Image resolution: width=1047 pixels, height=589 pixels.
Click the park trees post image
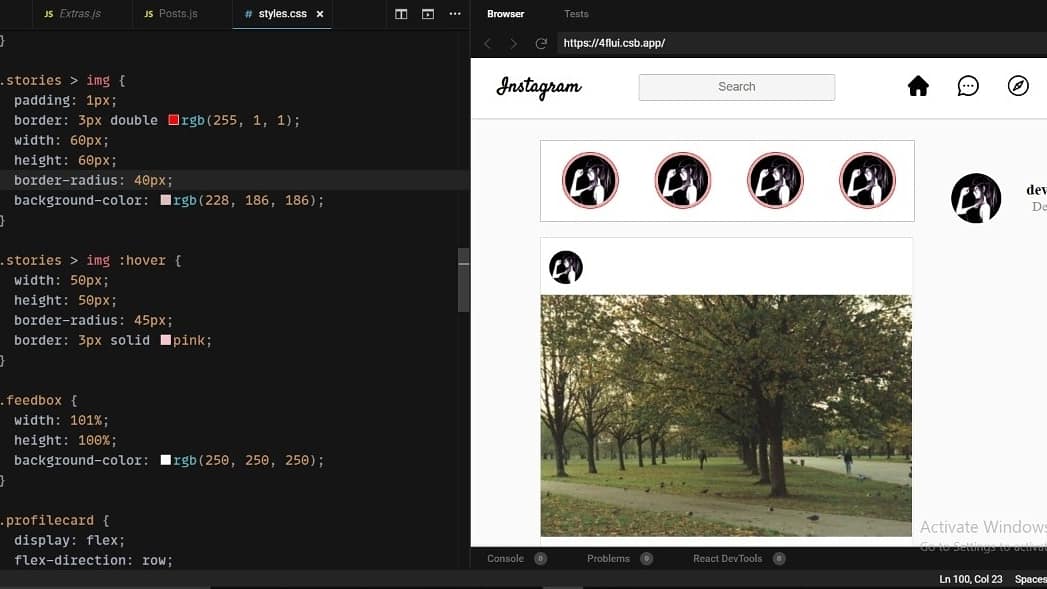pyautogui.click(x=726, y=415)
